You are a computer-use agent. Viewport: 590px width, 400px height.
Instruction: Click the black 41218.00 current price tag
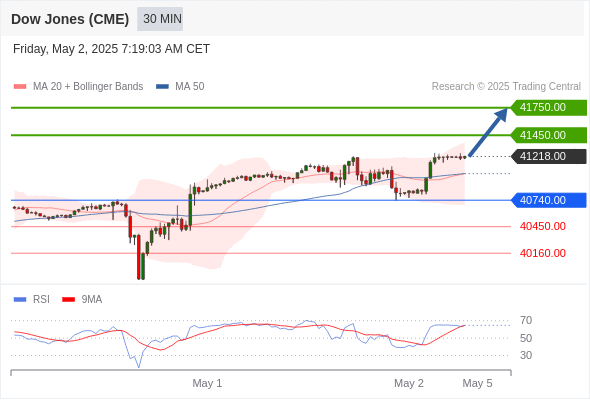click(x=549, y=156)
